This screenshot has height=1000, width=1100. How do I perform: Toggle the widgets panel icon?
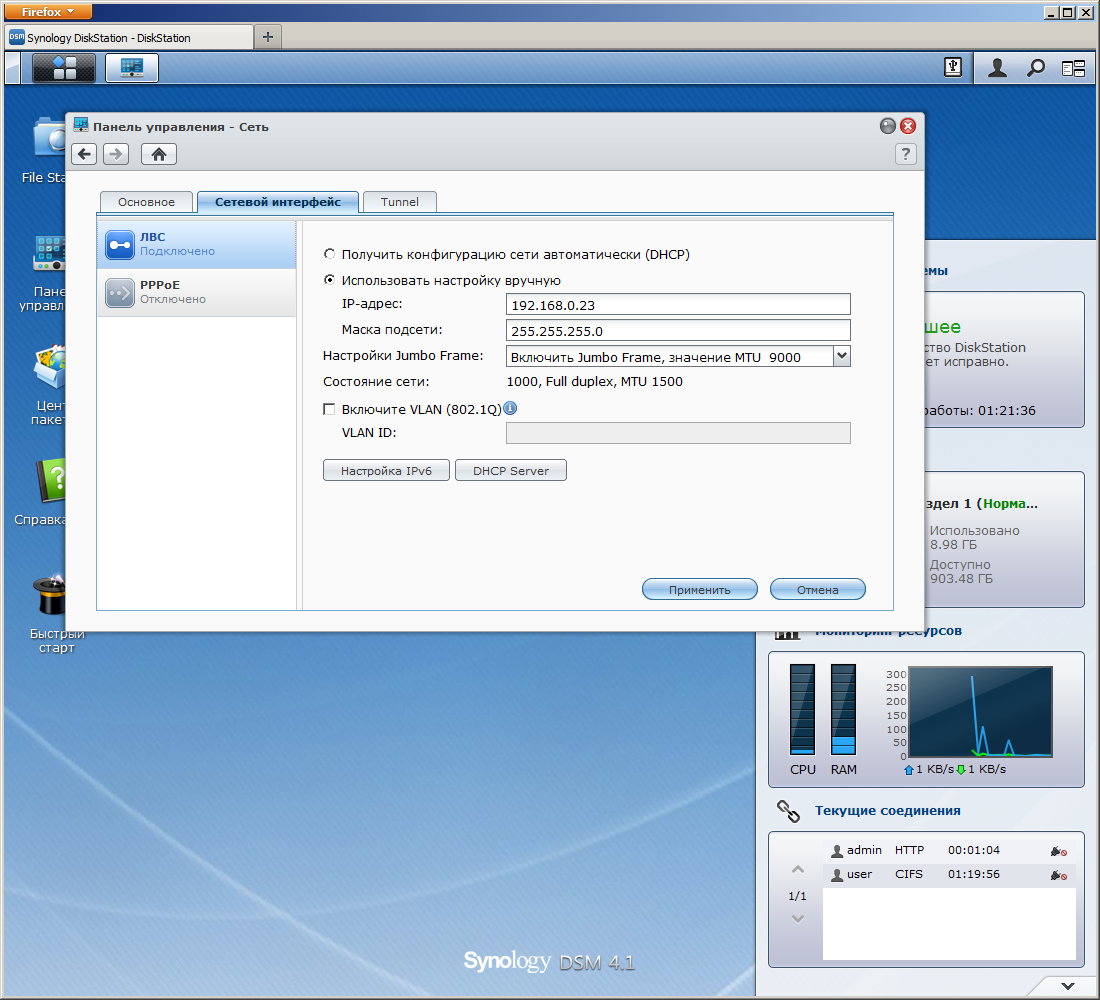click(1073, 68)
